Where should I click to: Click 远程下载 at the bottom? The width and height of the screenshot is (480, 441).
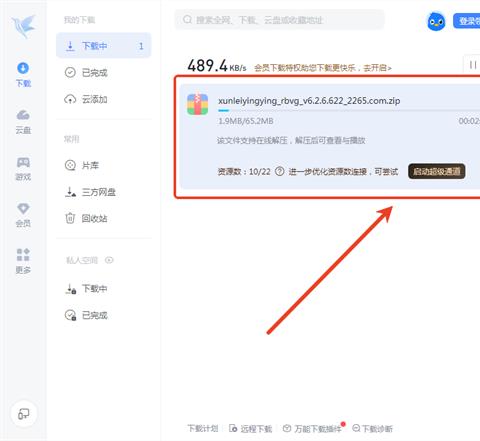coord(251,428)
